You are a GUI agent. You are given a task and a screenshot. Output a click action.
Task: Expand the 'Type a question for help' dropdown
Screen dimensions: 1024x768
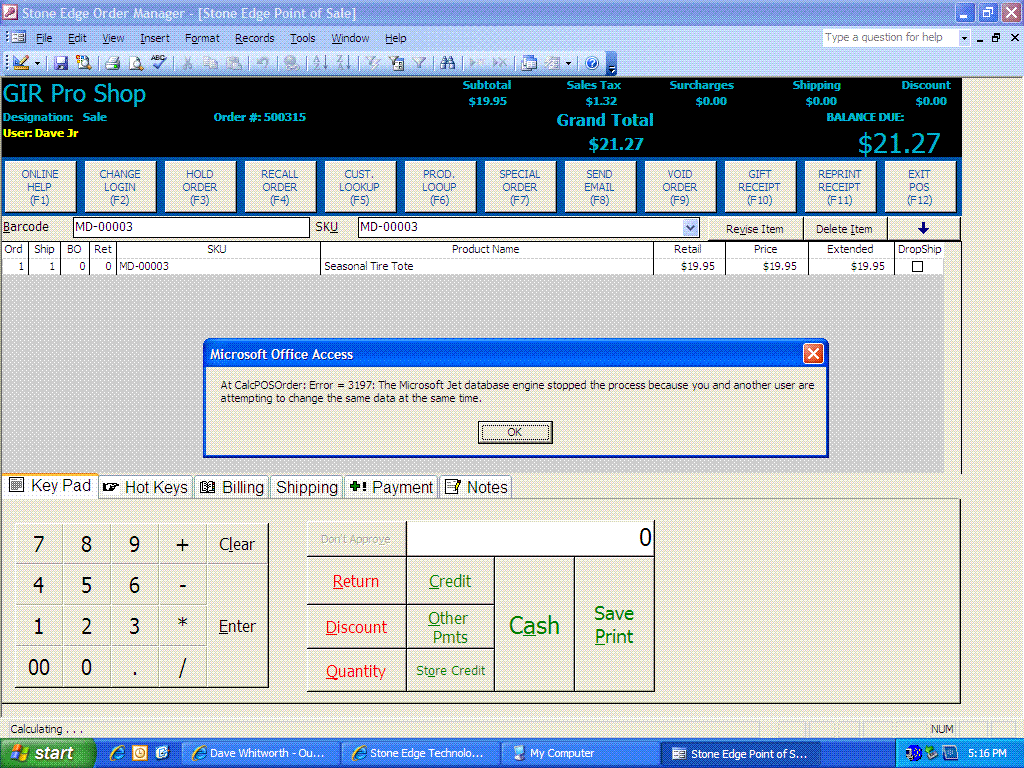(x=965, y=38)
